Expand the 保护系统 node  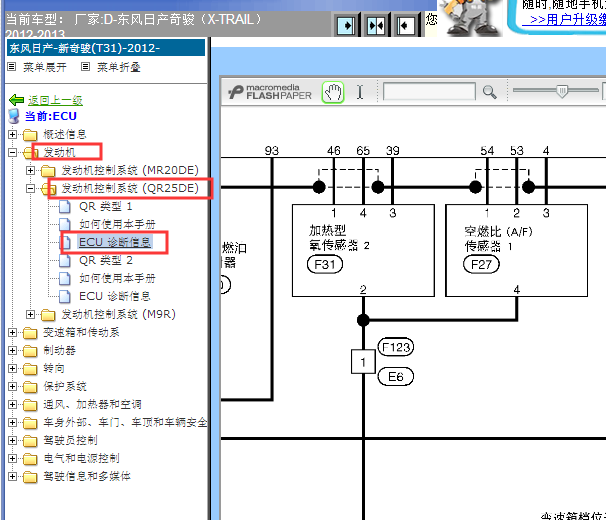tap(12, 387)
